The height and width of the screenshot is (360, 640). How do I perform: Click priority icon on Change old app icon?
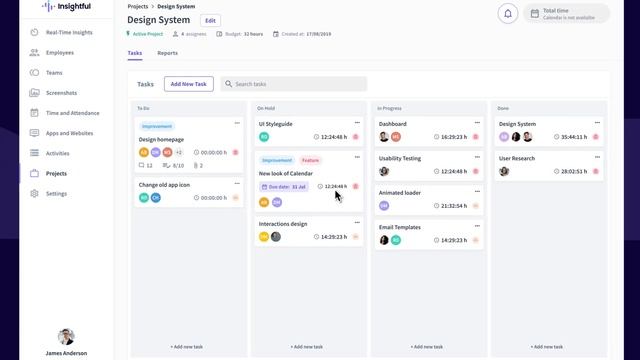tap(236, 198)
